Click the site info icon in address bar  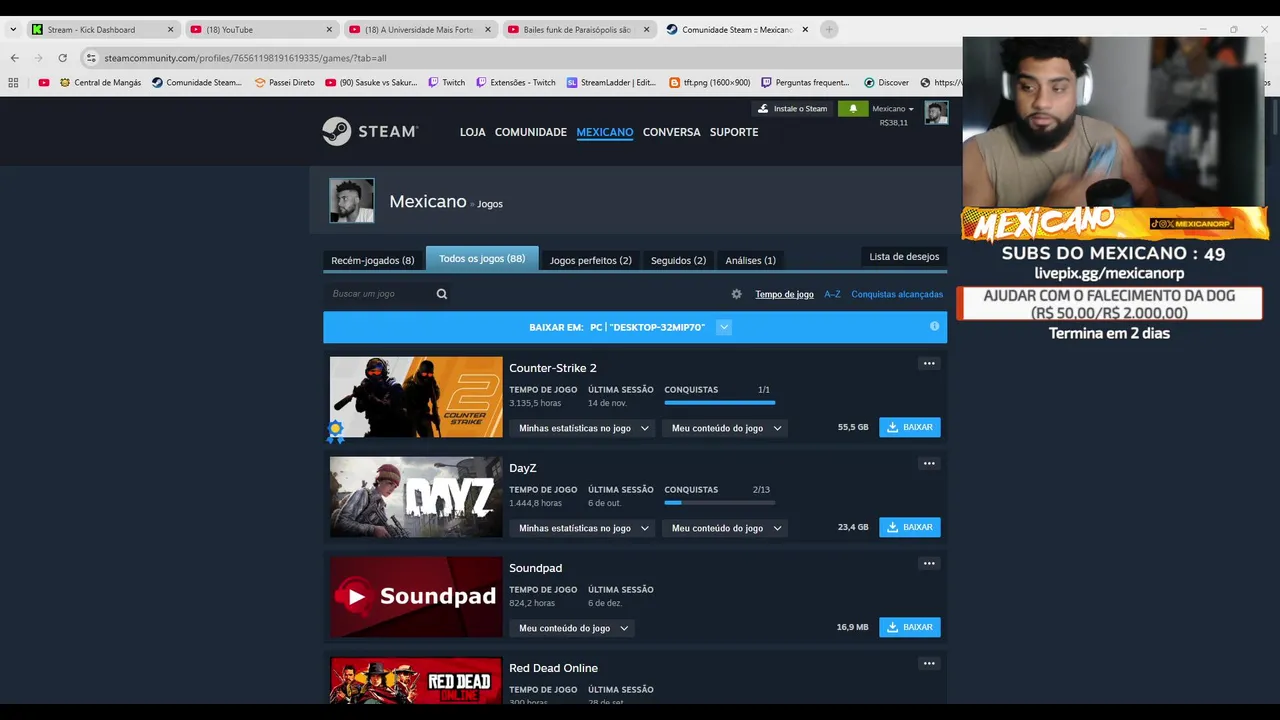tap(91, 58)
